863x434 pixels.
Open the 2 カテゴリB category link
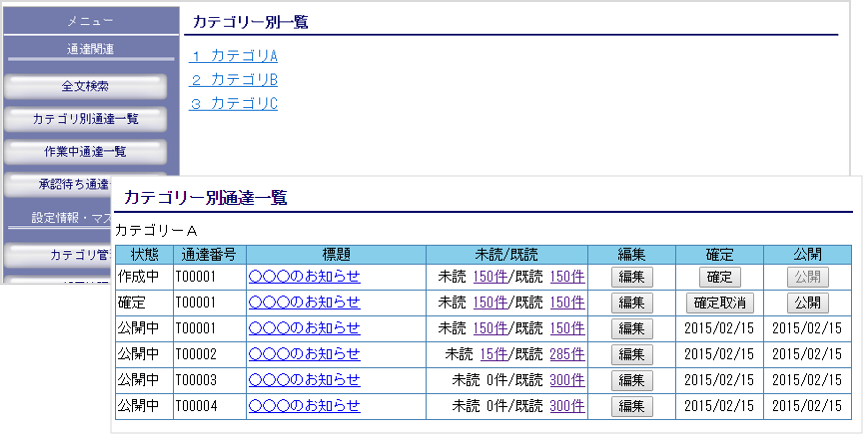coord(233,79)
